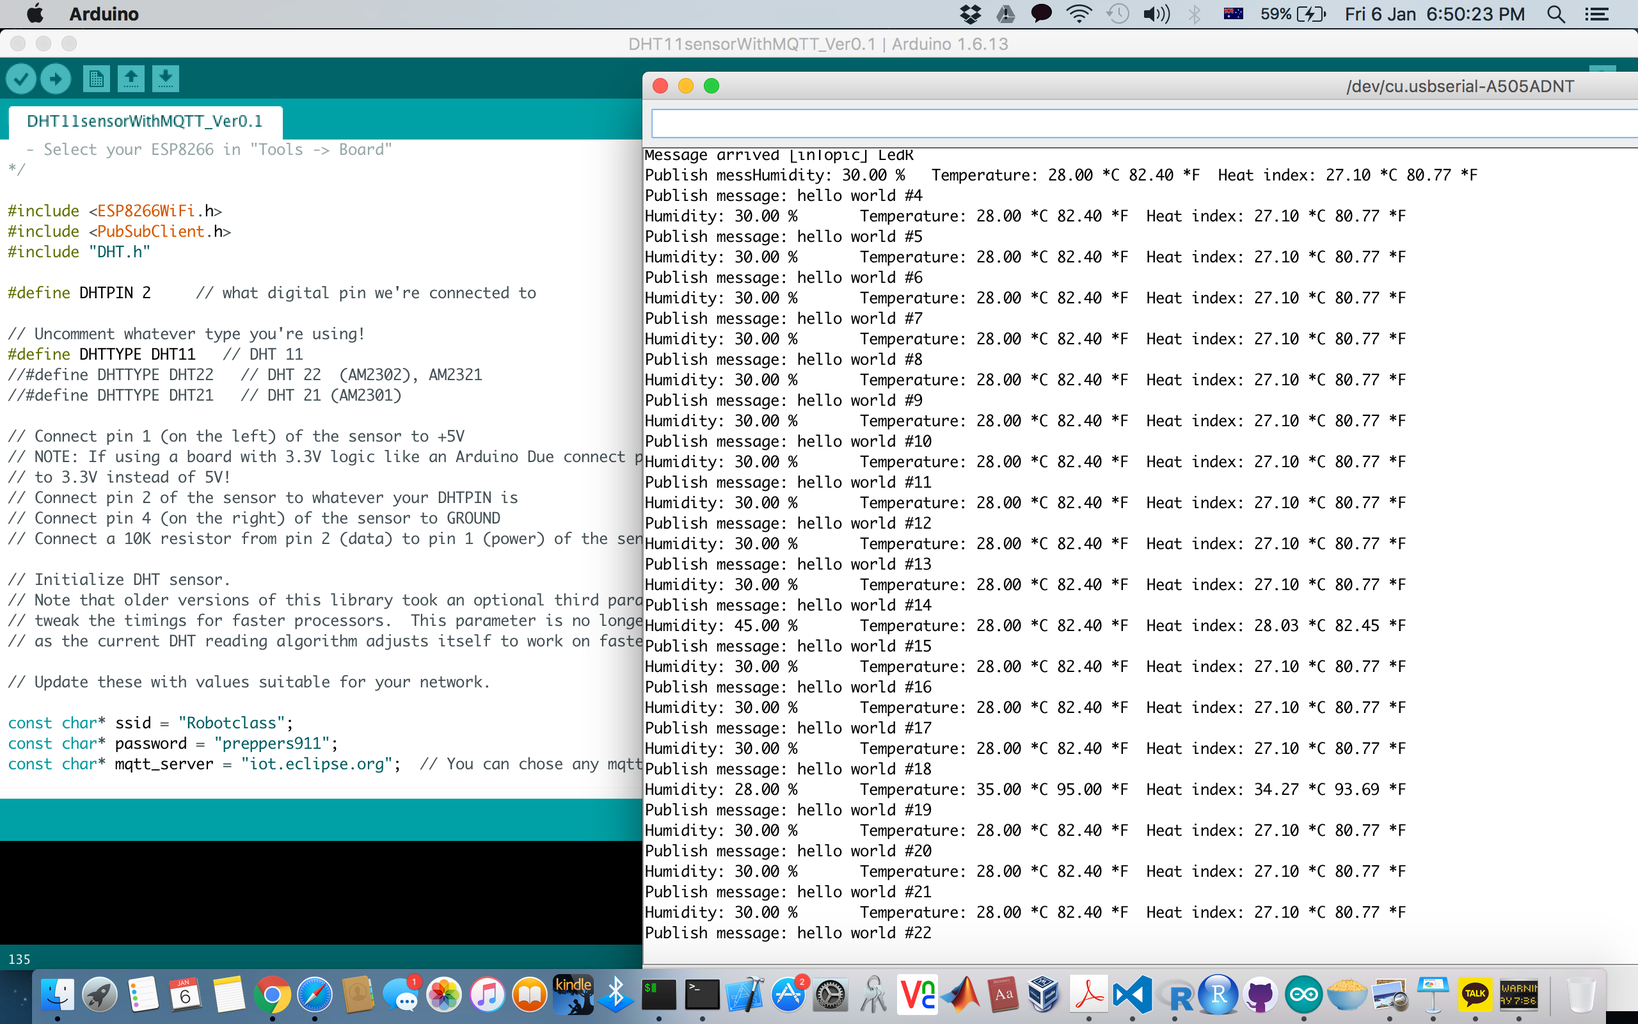Open Notification Center list icon
1638x1024 pixels.
pyautogui.click(x=1597, y=14)
